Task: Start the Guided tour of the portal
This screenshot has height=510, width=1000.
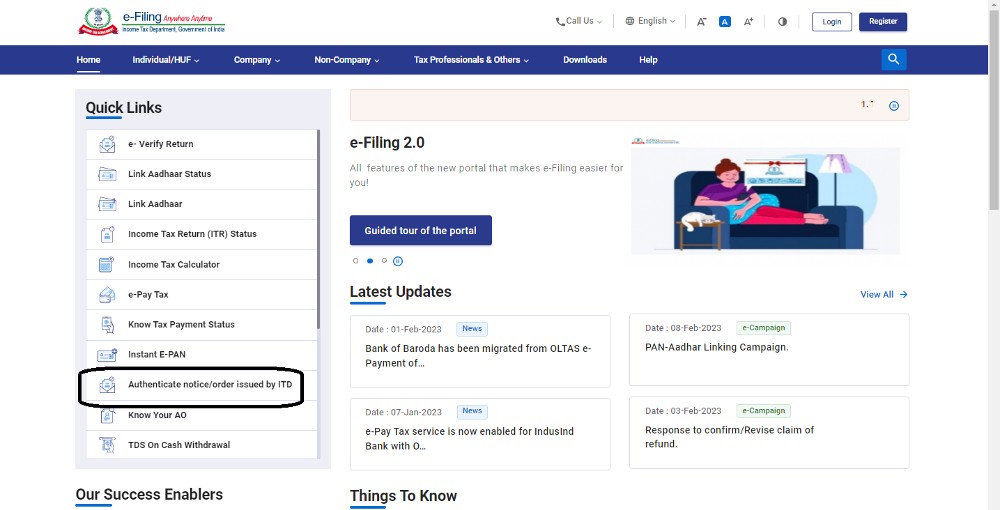Action: click(420, 231)
